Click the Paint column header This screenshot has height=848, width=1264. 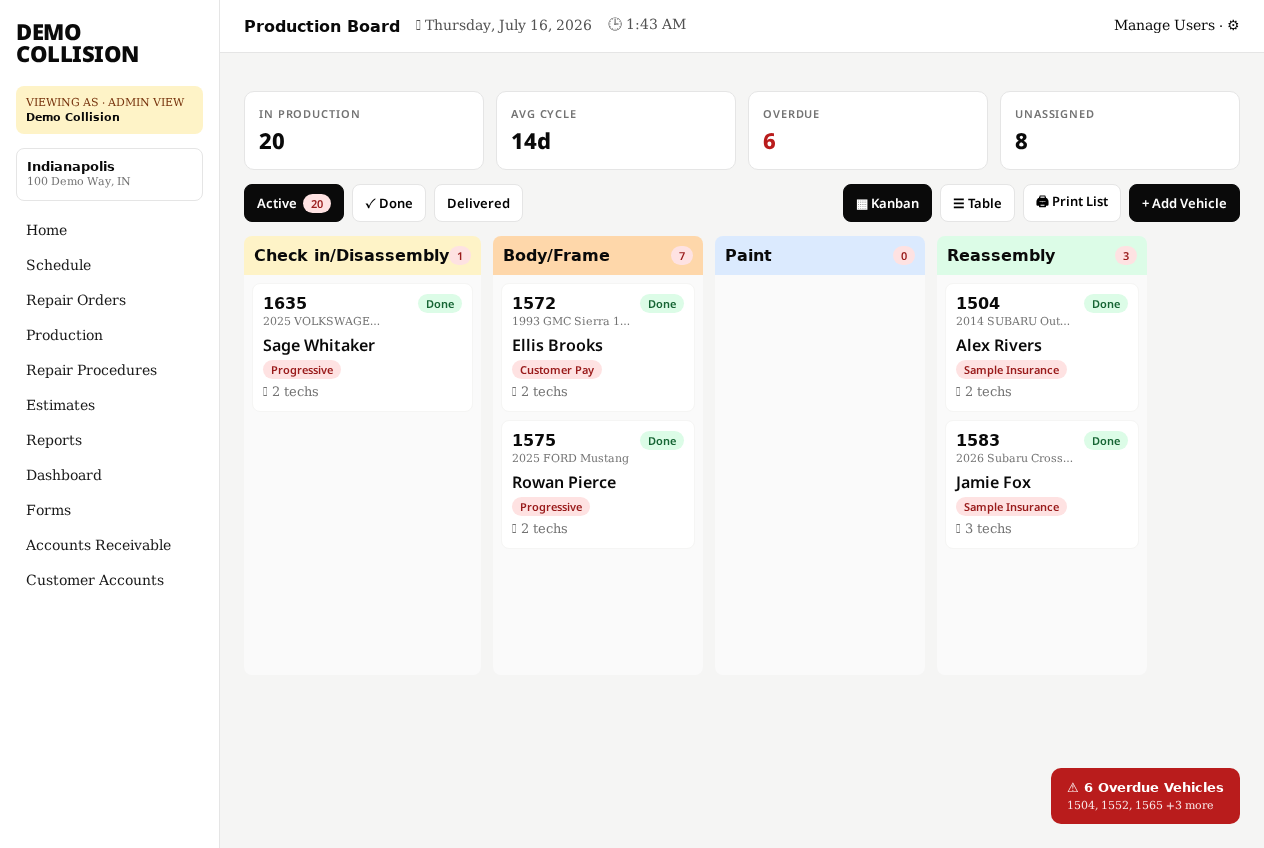pos(820,255)
